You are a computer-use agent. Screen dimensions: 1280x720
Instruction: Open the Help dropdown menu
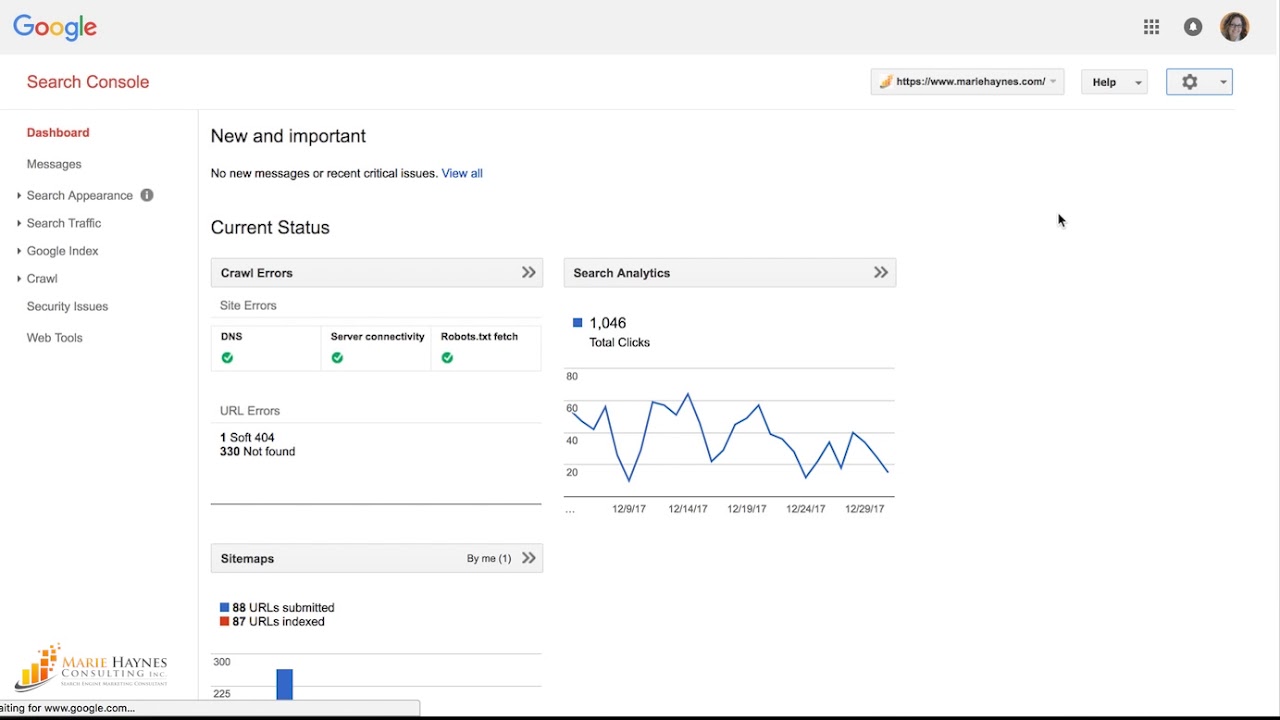click(x=1114, y=82)
